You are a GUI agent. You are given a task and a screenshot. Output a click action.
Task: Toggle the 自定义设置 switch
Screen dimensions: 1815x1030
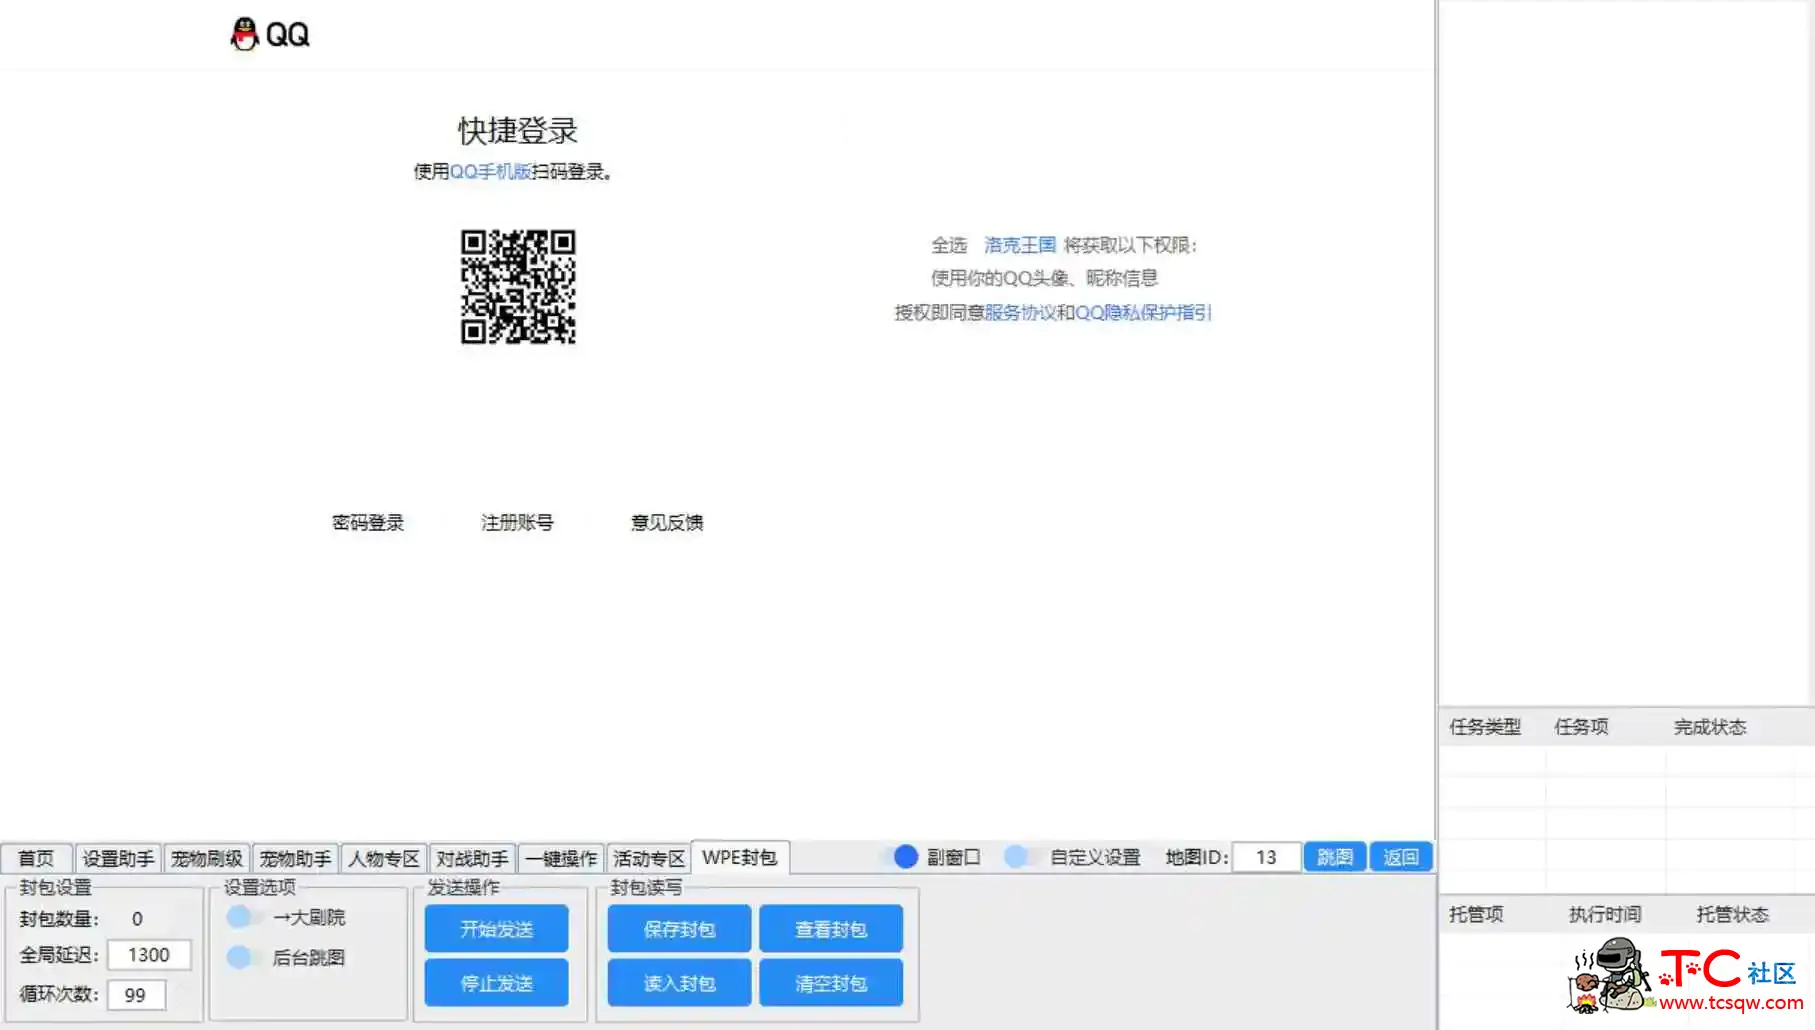pyautogui.click(x=1019, y=857)
